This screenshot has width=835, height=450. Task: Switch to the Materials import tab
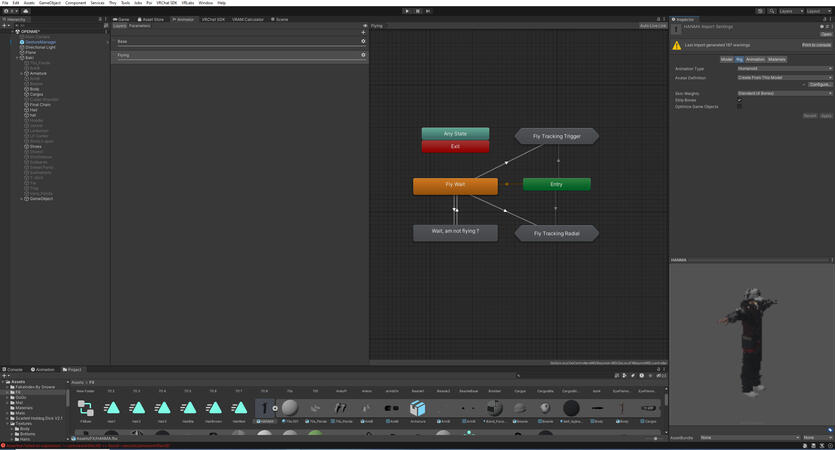[777, 60]
